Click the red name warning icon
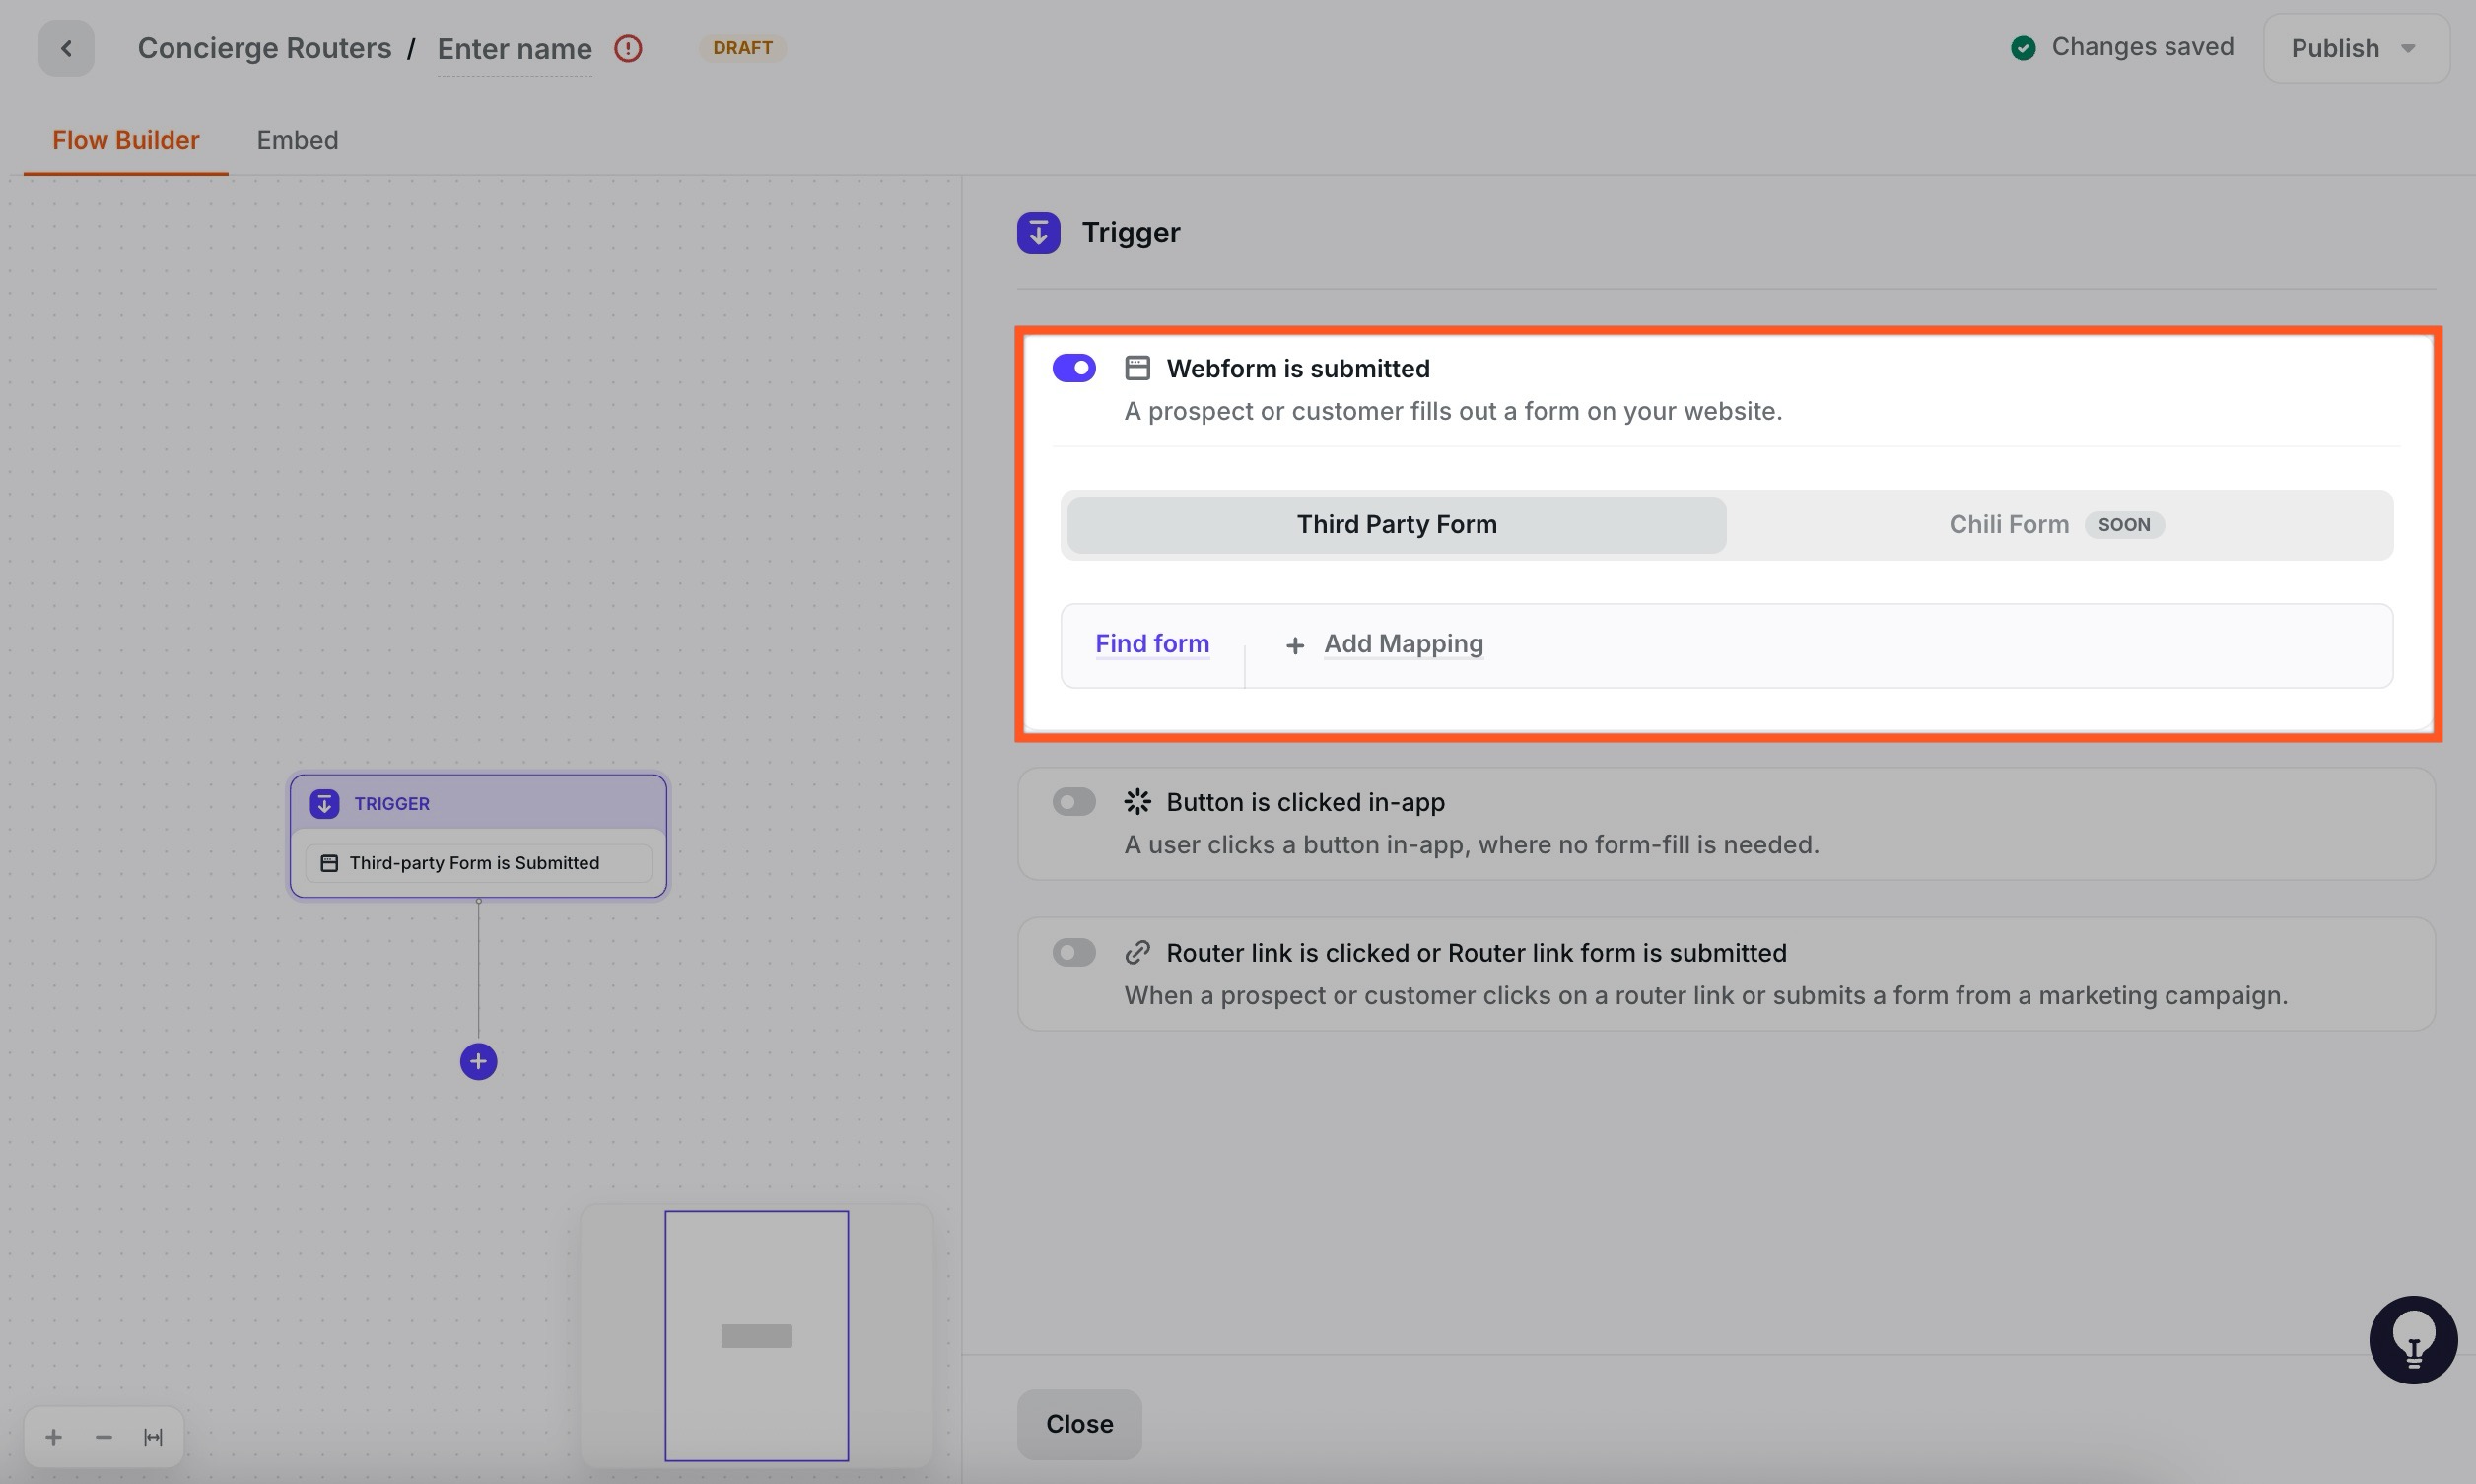 click(628, 48)
